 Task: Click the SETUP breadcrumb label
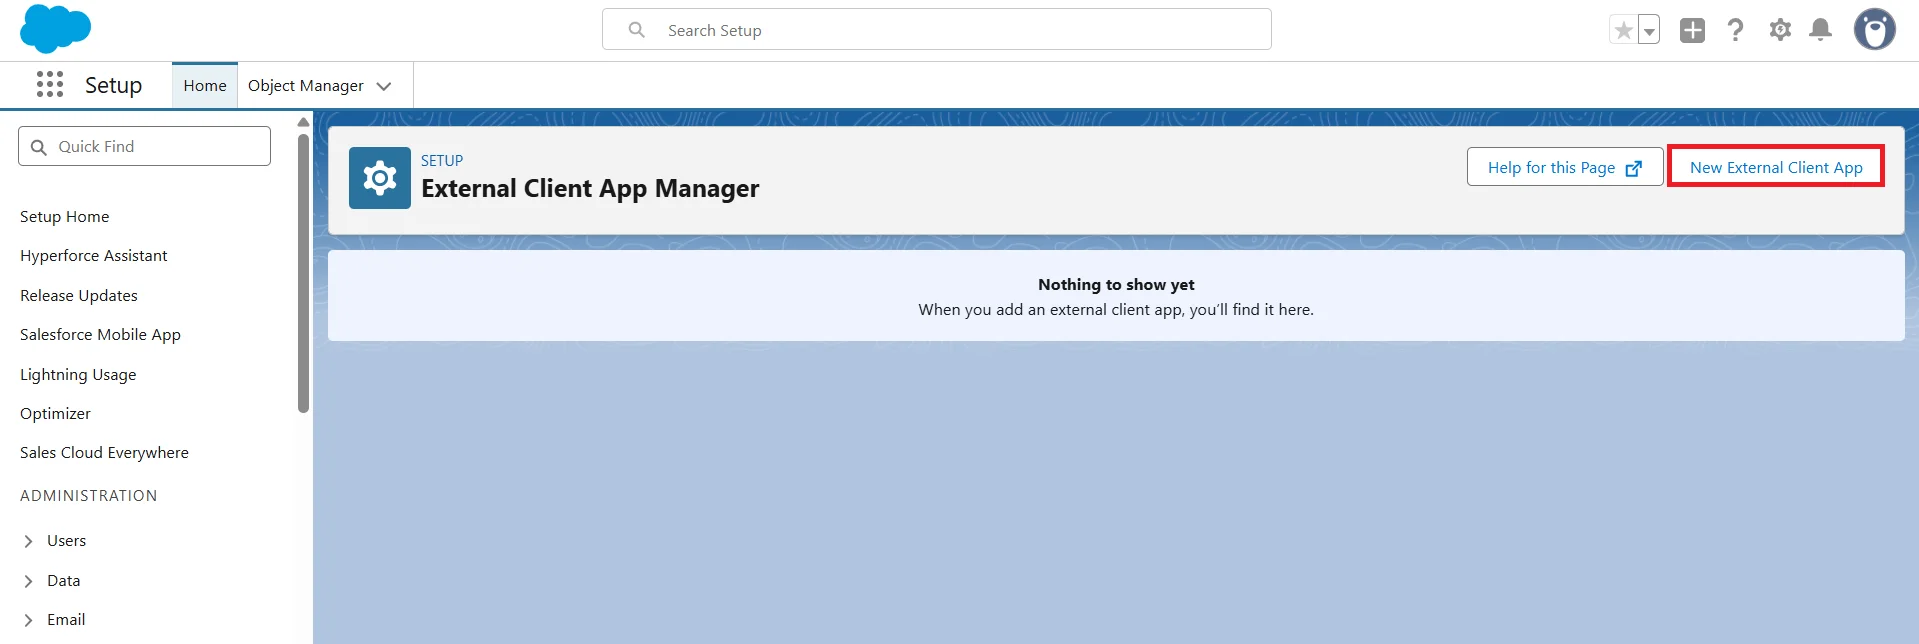coord(442,160)
